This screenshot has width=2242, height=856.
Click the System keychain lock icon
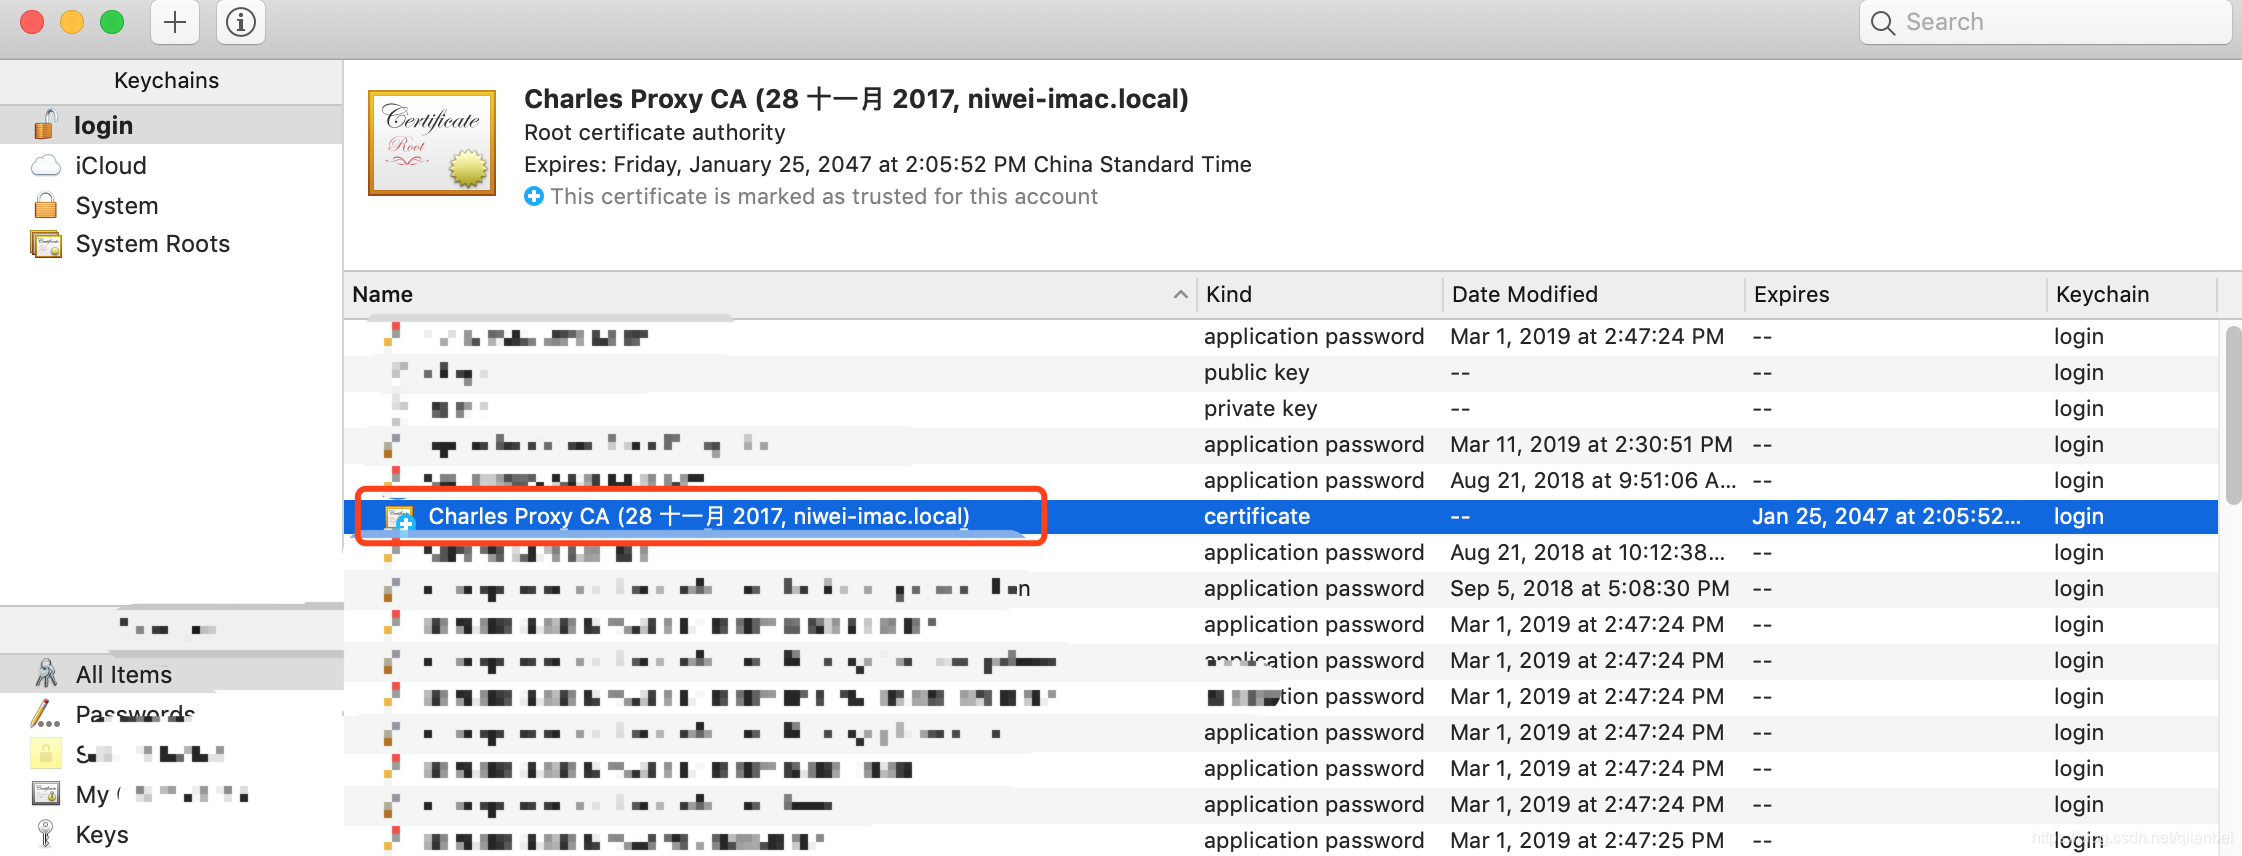click(46, 205)
